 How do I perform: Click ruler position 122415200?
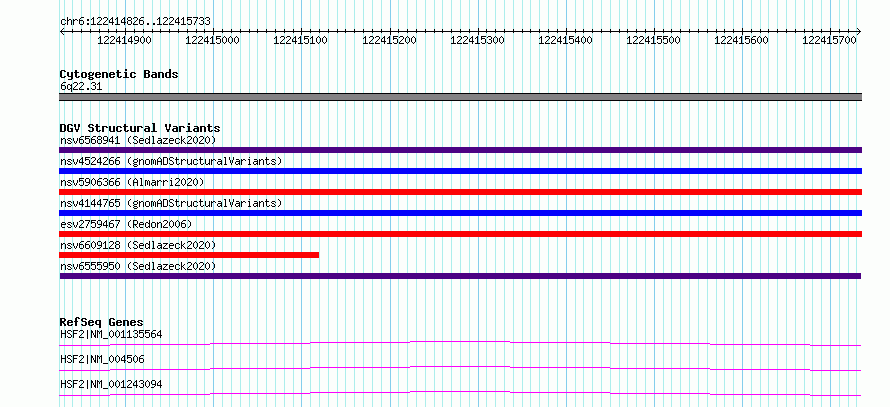point(389,40)
